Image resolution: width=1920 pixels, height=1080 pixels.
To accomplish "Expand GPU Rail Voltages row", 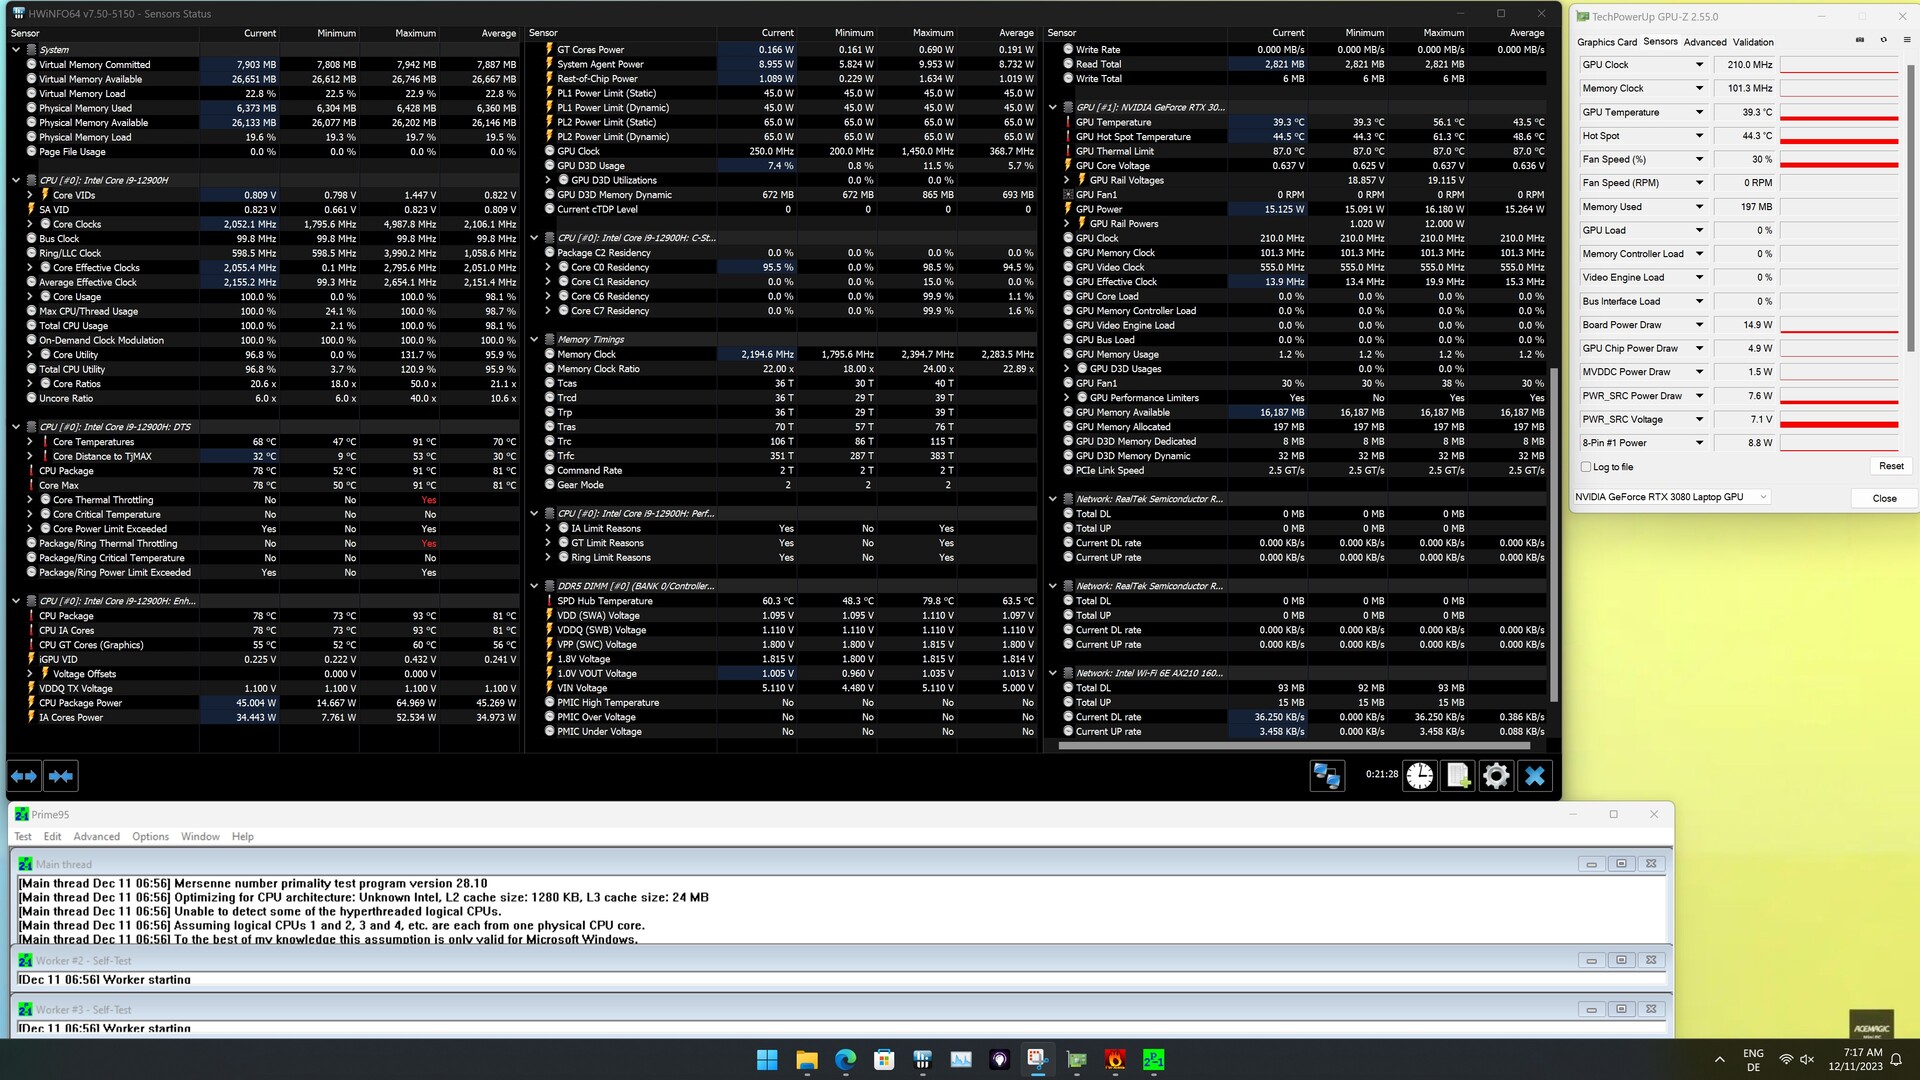I will pyautogui.click(x=1067, y=181).
